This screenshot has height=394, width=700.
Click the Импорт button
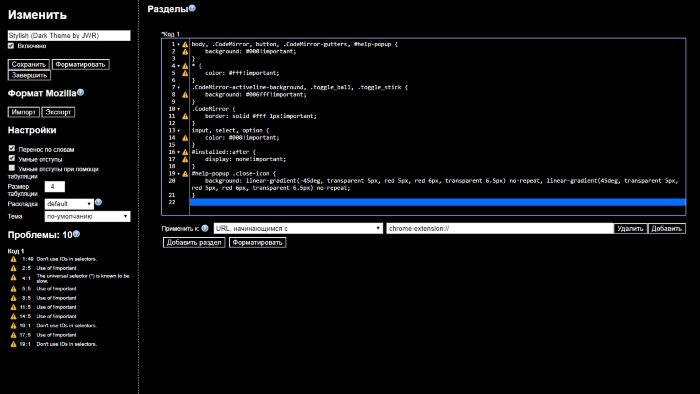coord(24,112)
